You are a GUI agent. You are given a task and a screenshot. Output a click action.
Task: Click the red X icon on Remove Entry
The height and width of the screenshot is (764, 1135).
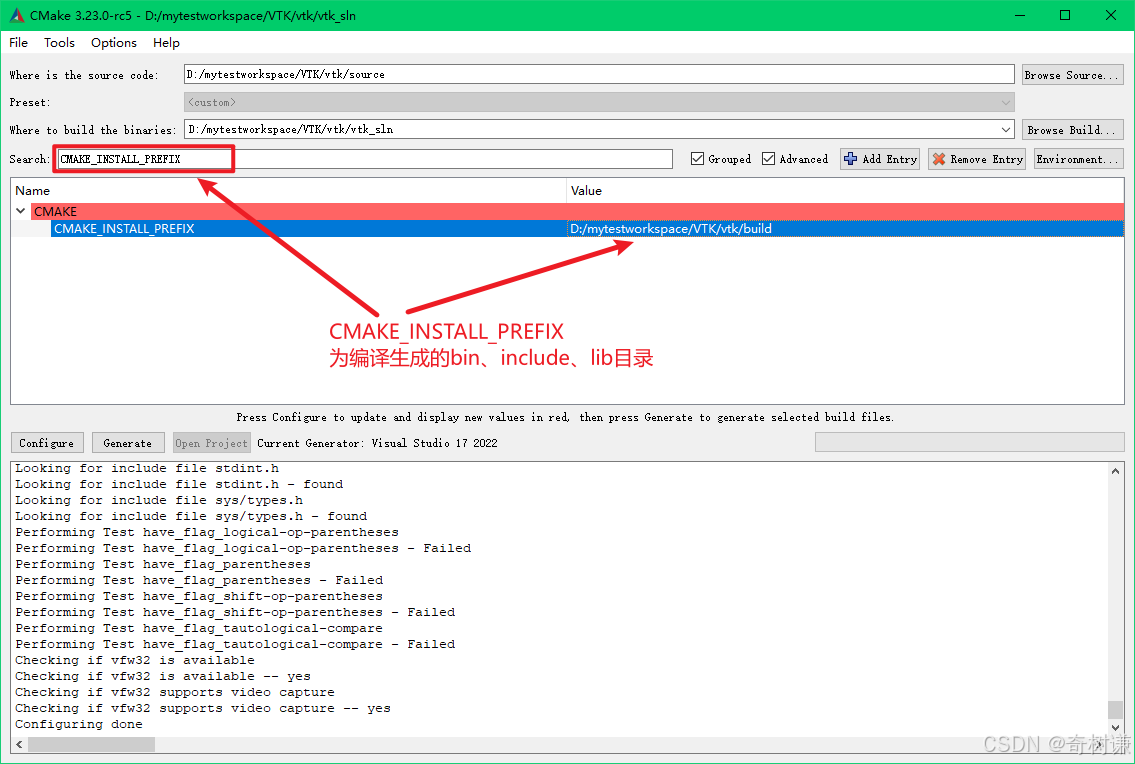(x=939, y=159)
